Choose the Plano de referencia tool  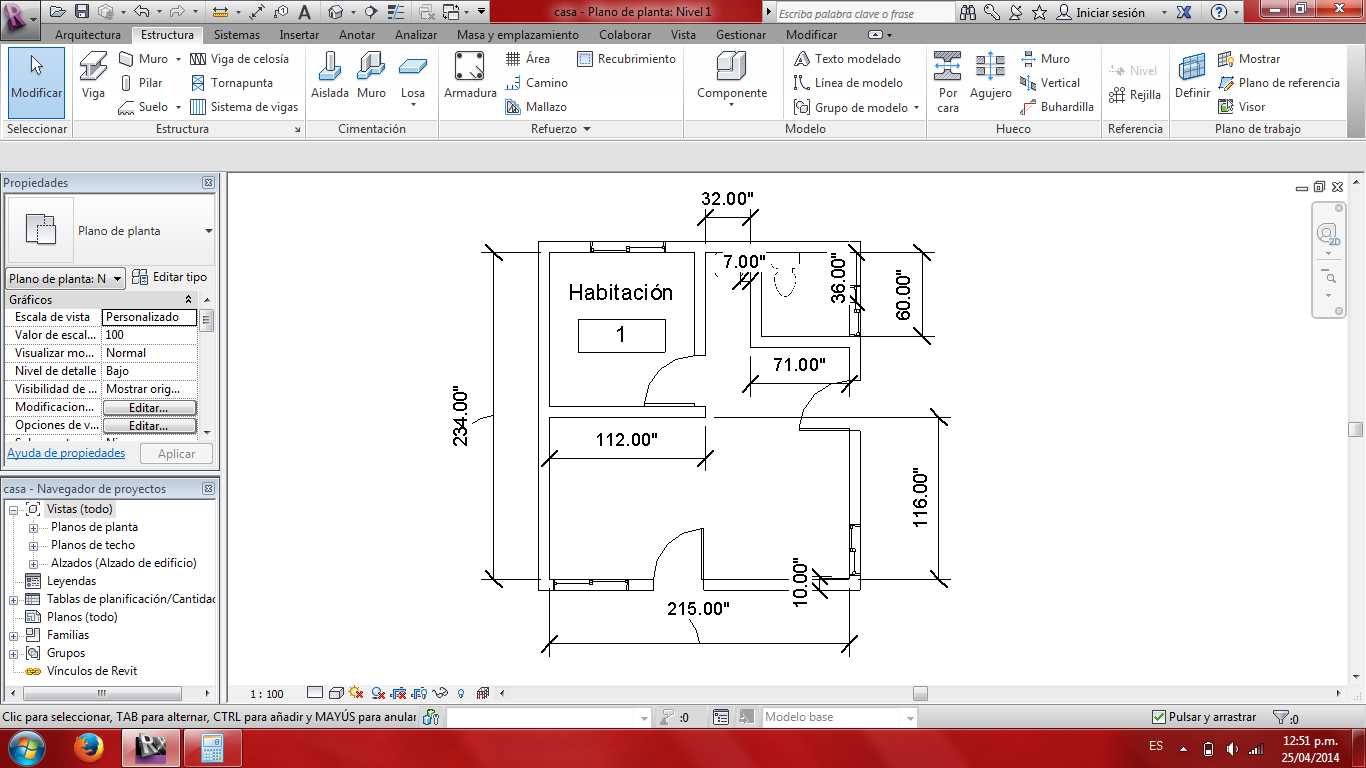[1279, 83]
